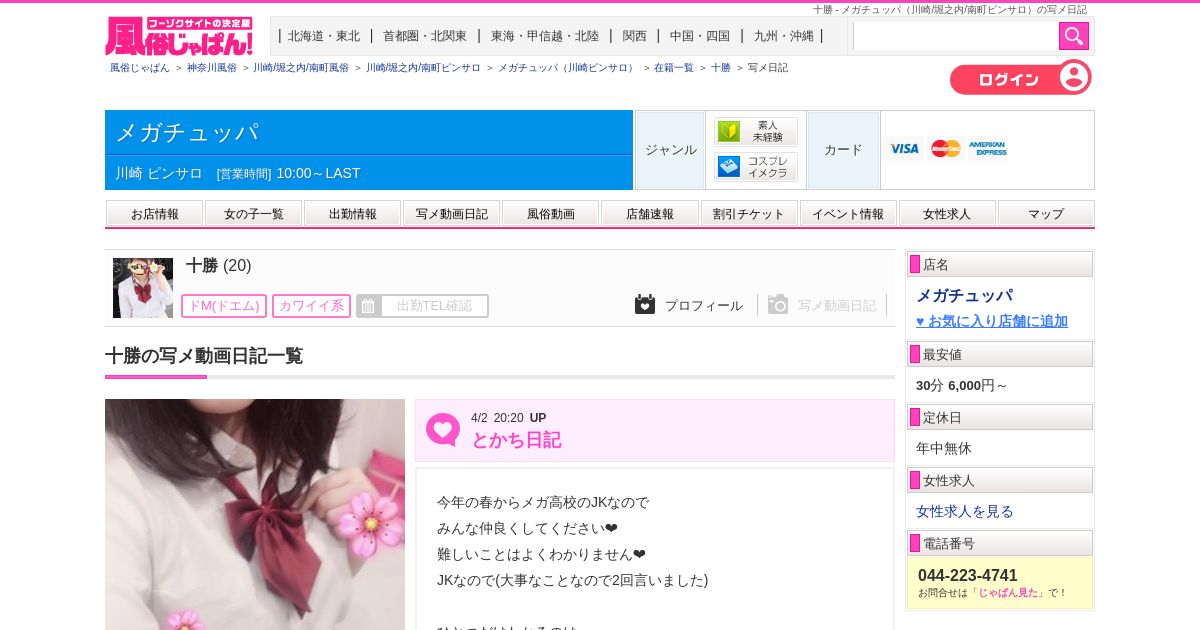Open the 割引チケット tab
The height and width of the screenshot is (630, 1200).
(x=749, y=213)
